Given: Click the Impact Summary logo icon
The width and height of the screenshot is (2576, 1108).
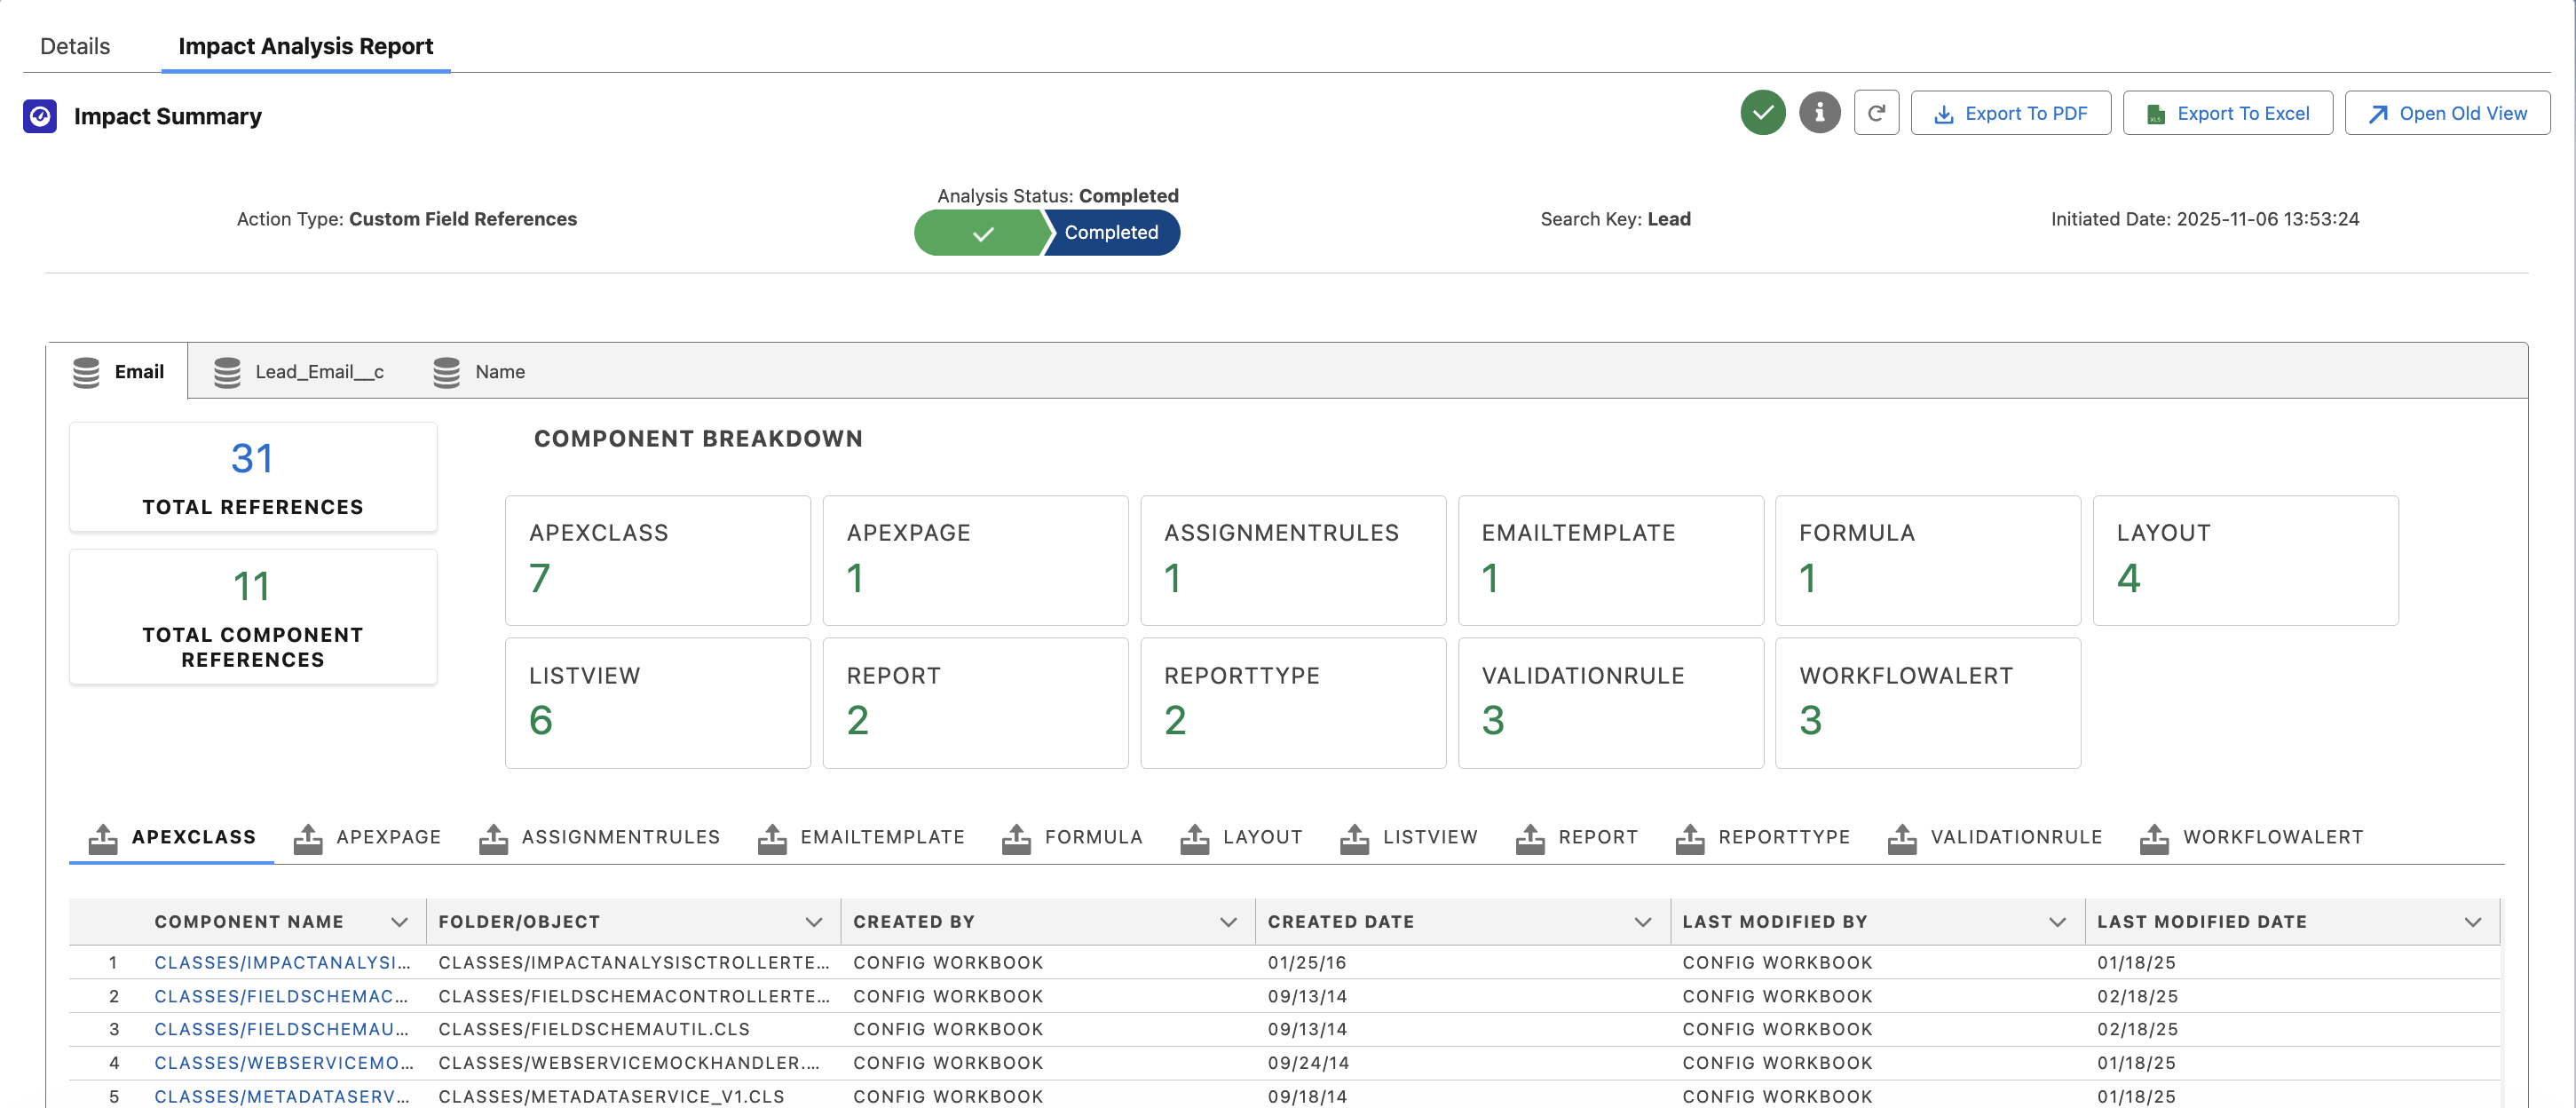Looking at the screenshot, I should [40, 116].
